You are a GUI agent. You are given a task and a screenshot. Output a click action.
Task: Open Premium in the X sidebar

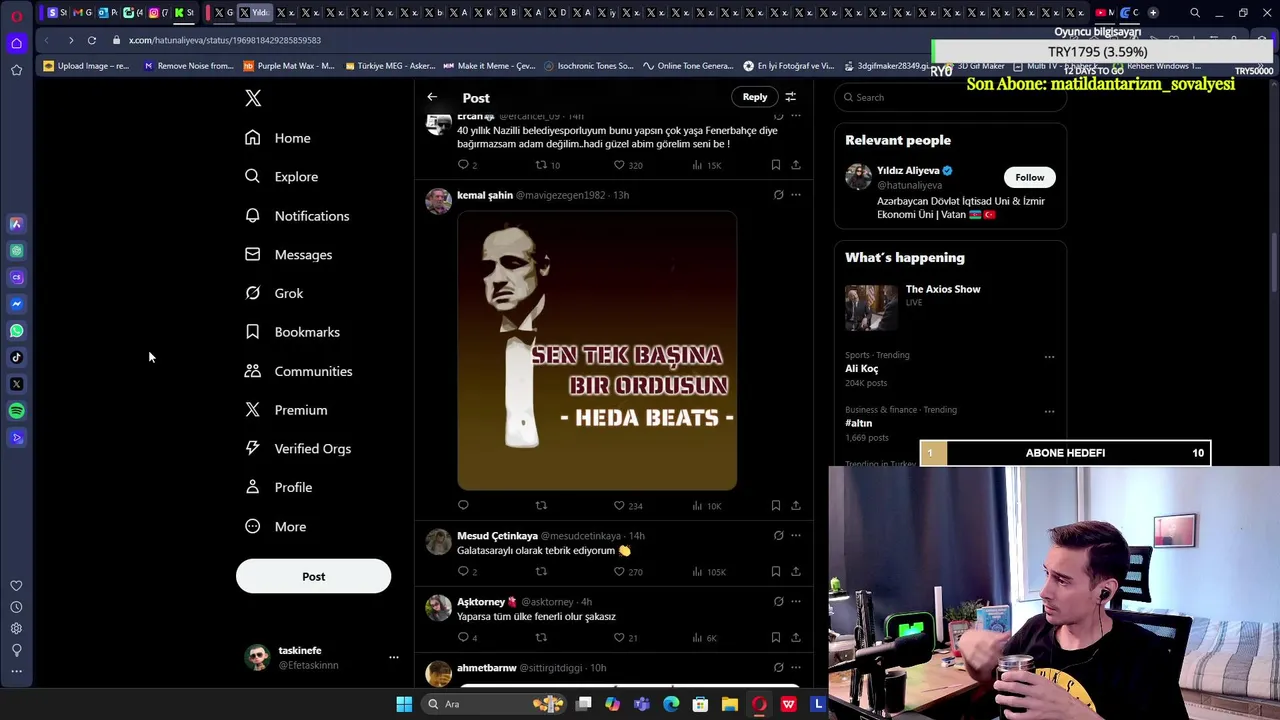click(x=286, y=410)
